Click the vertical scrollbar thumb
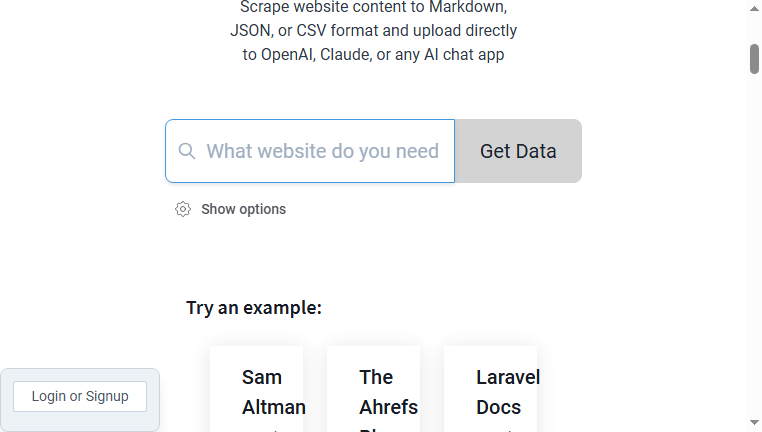Screen dimensions: 762x432 754,59
